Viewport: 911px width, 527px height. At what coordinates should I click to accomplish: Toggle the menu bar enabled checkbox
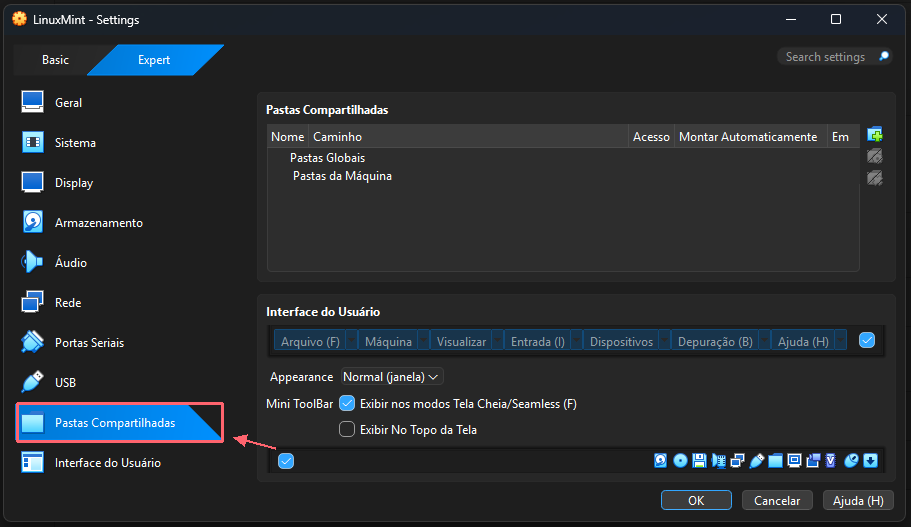point(867,340)
